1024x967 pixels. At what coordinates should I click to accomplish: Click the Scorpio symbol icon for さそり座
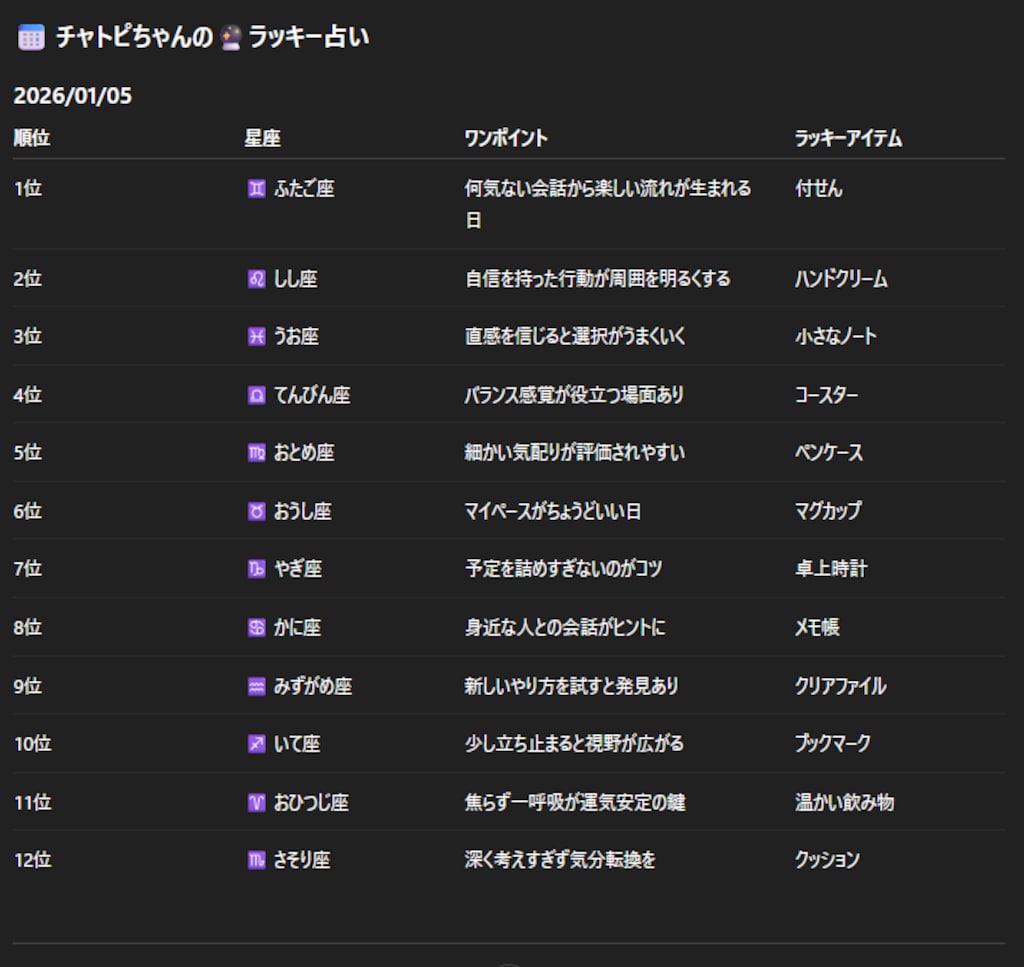coord(257,860)
